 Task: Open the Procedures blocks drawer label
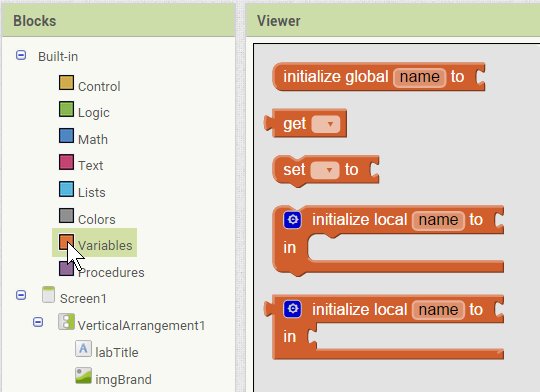click(111, 272)
